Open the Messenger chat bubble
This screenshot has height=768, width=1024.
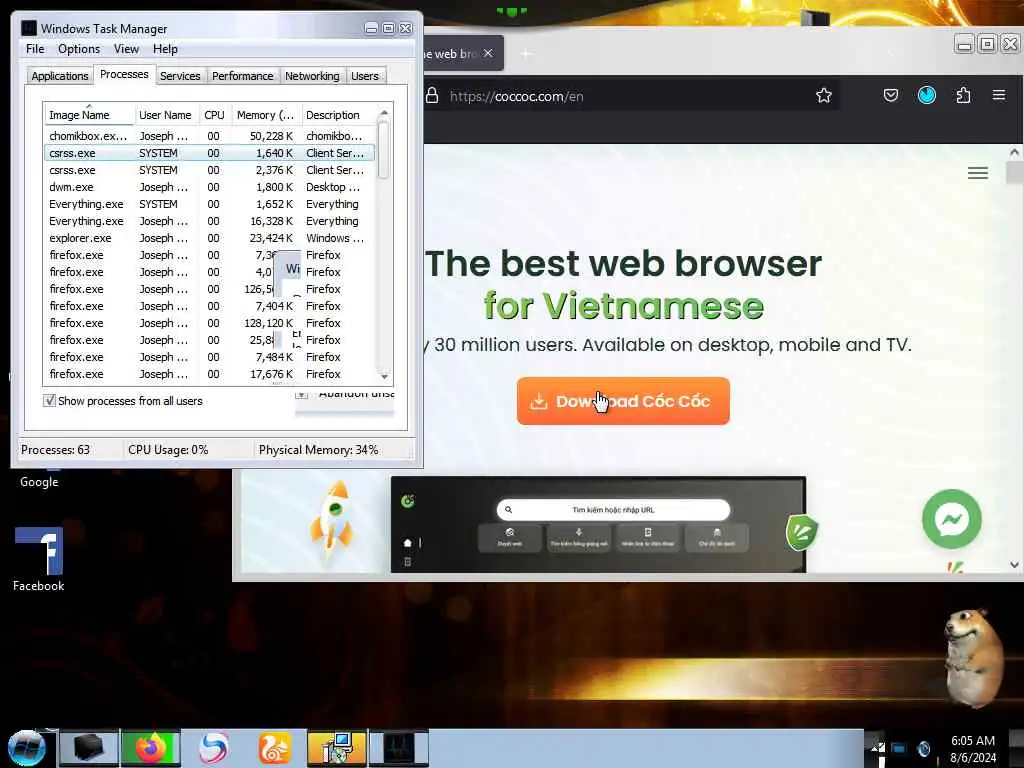click(952, 519)
